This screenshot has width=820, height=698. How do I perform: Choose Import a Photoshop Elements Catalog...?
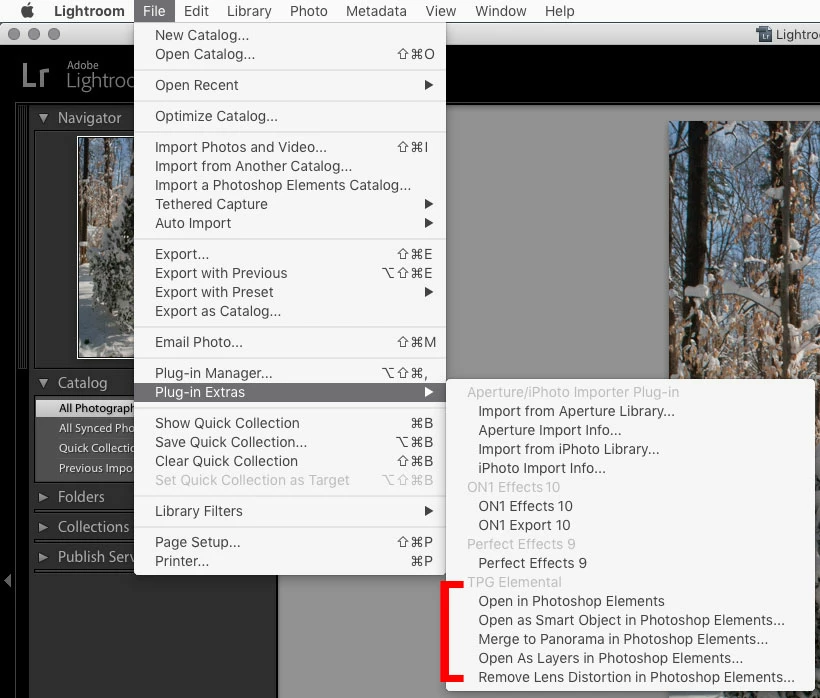click(290, 185)
